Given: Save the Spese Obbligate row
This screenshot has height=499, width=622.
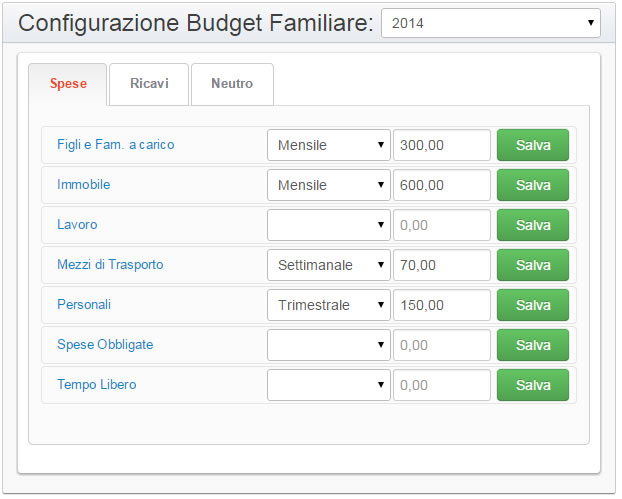Looking at the screenshot, I should point(533,345).
